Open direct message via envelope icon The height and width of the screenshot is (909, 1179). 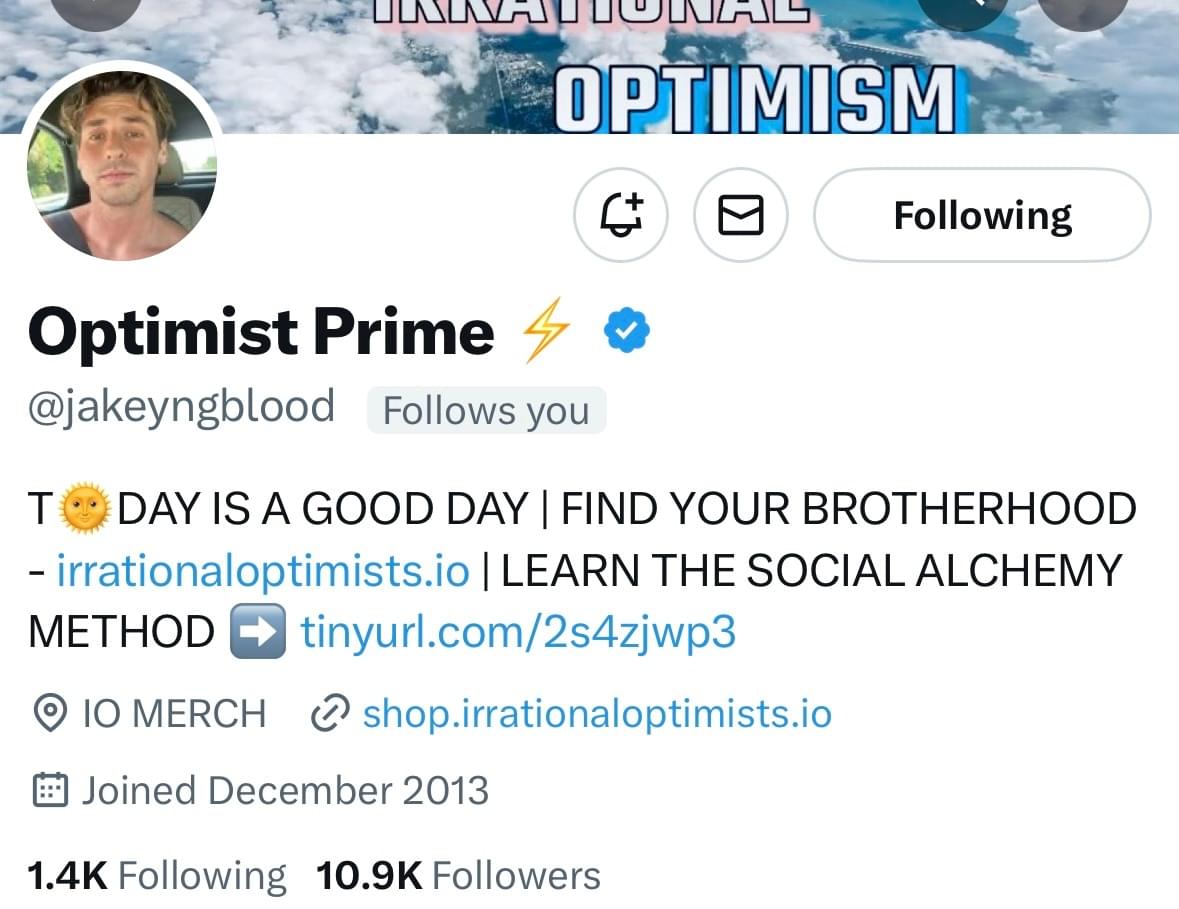[x=741, y=215]
